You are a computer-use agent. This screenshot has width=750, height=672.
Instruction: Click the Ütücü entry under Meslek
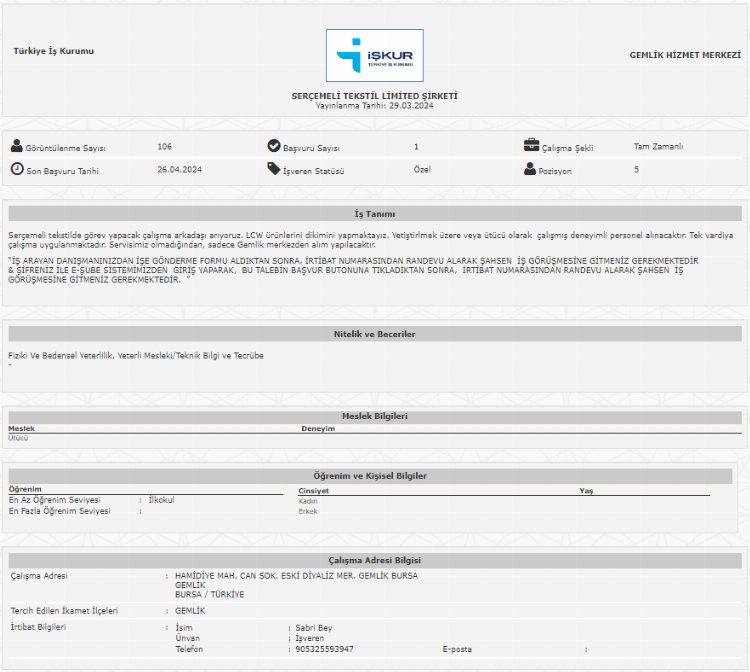[x=18, y=438]
